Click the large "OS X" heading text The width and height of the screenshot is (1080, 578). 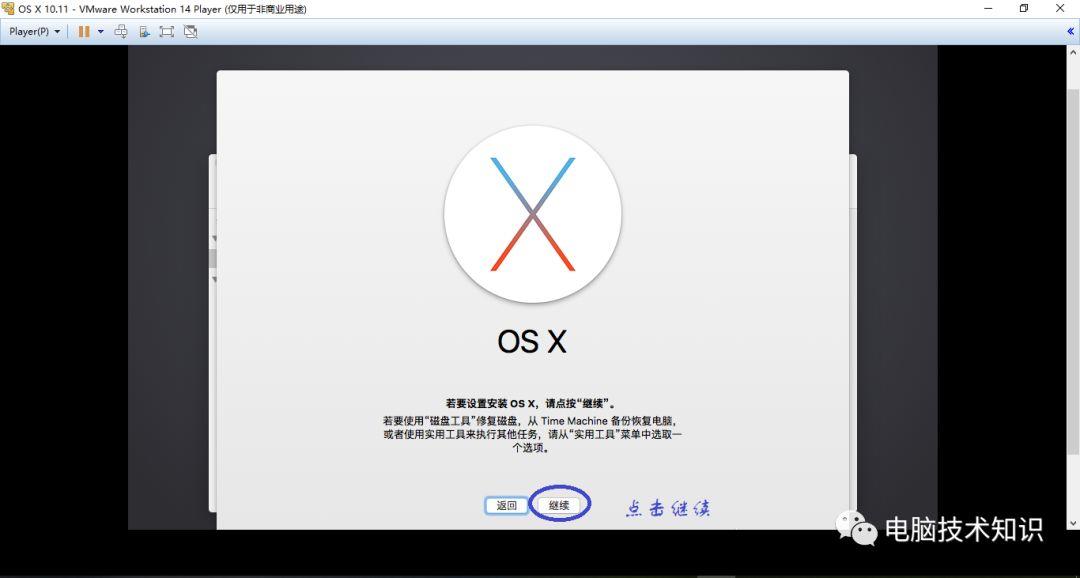[532, 341]
